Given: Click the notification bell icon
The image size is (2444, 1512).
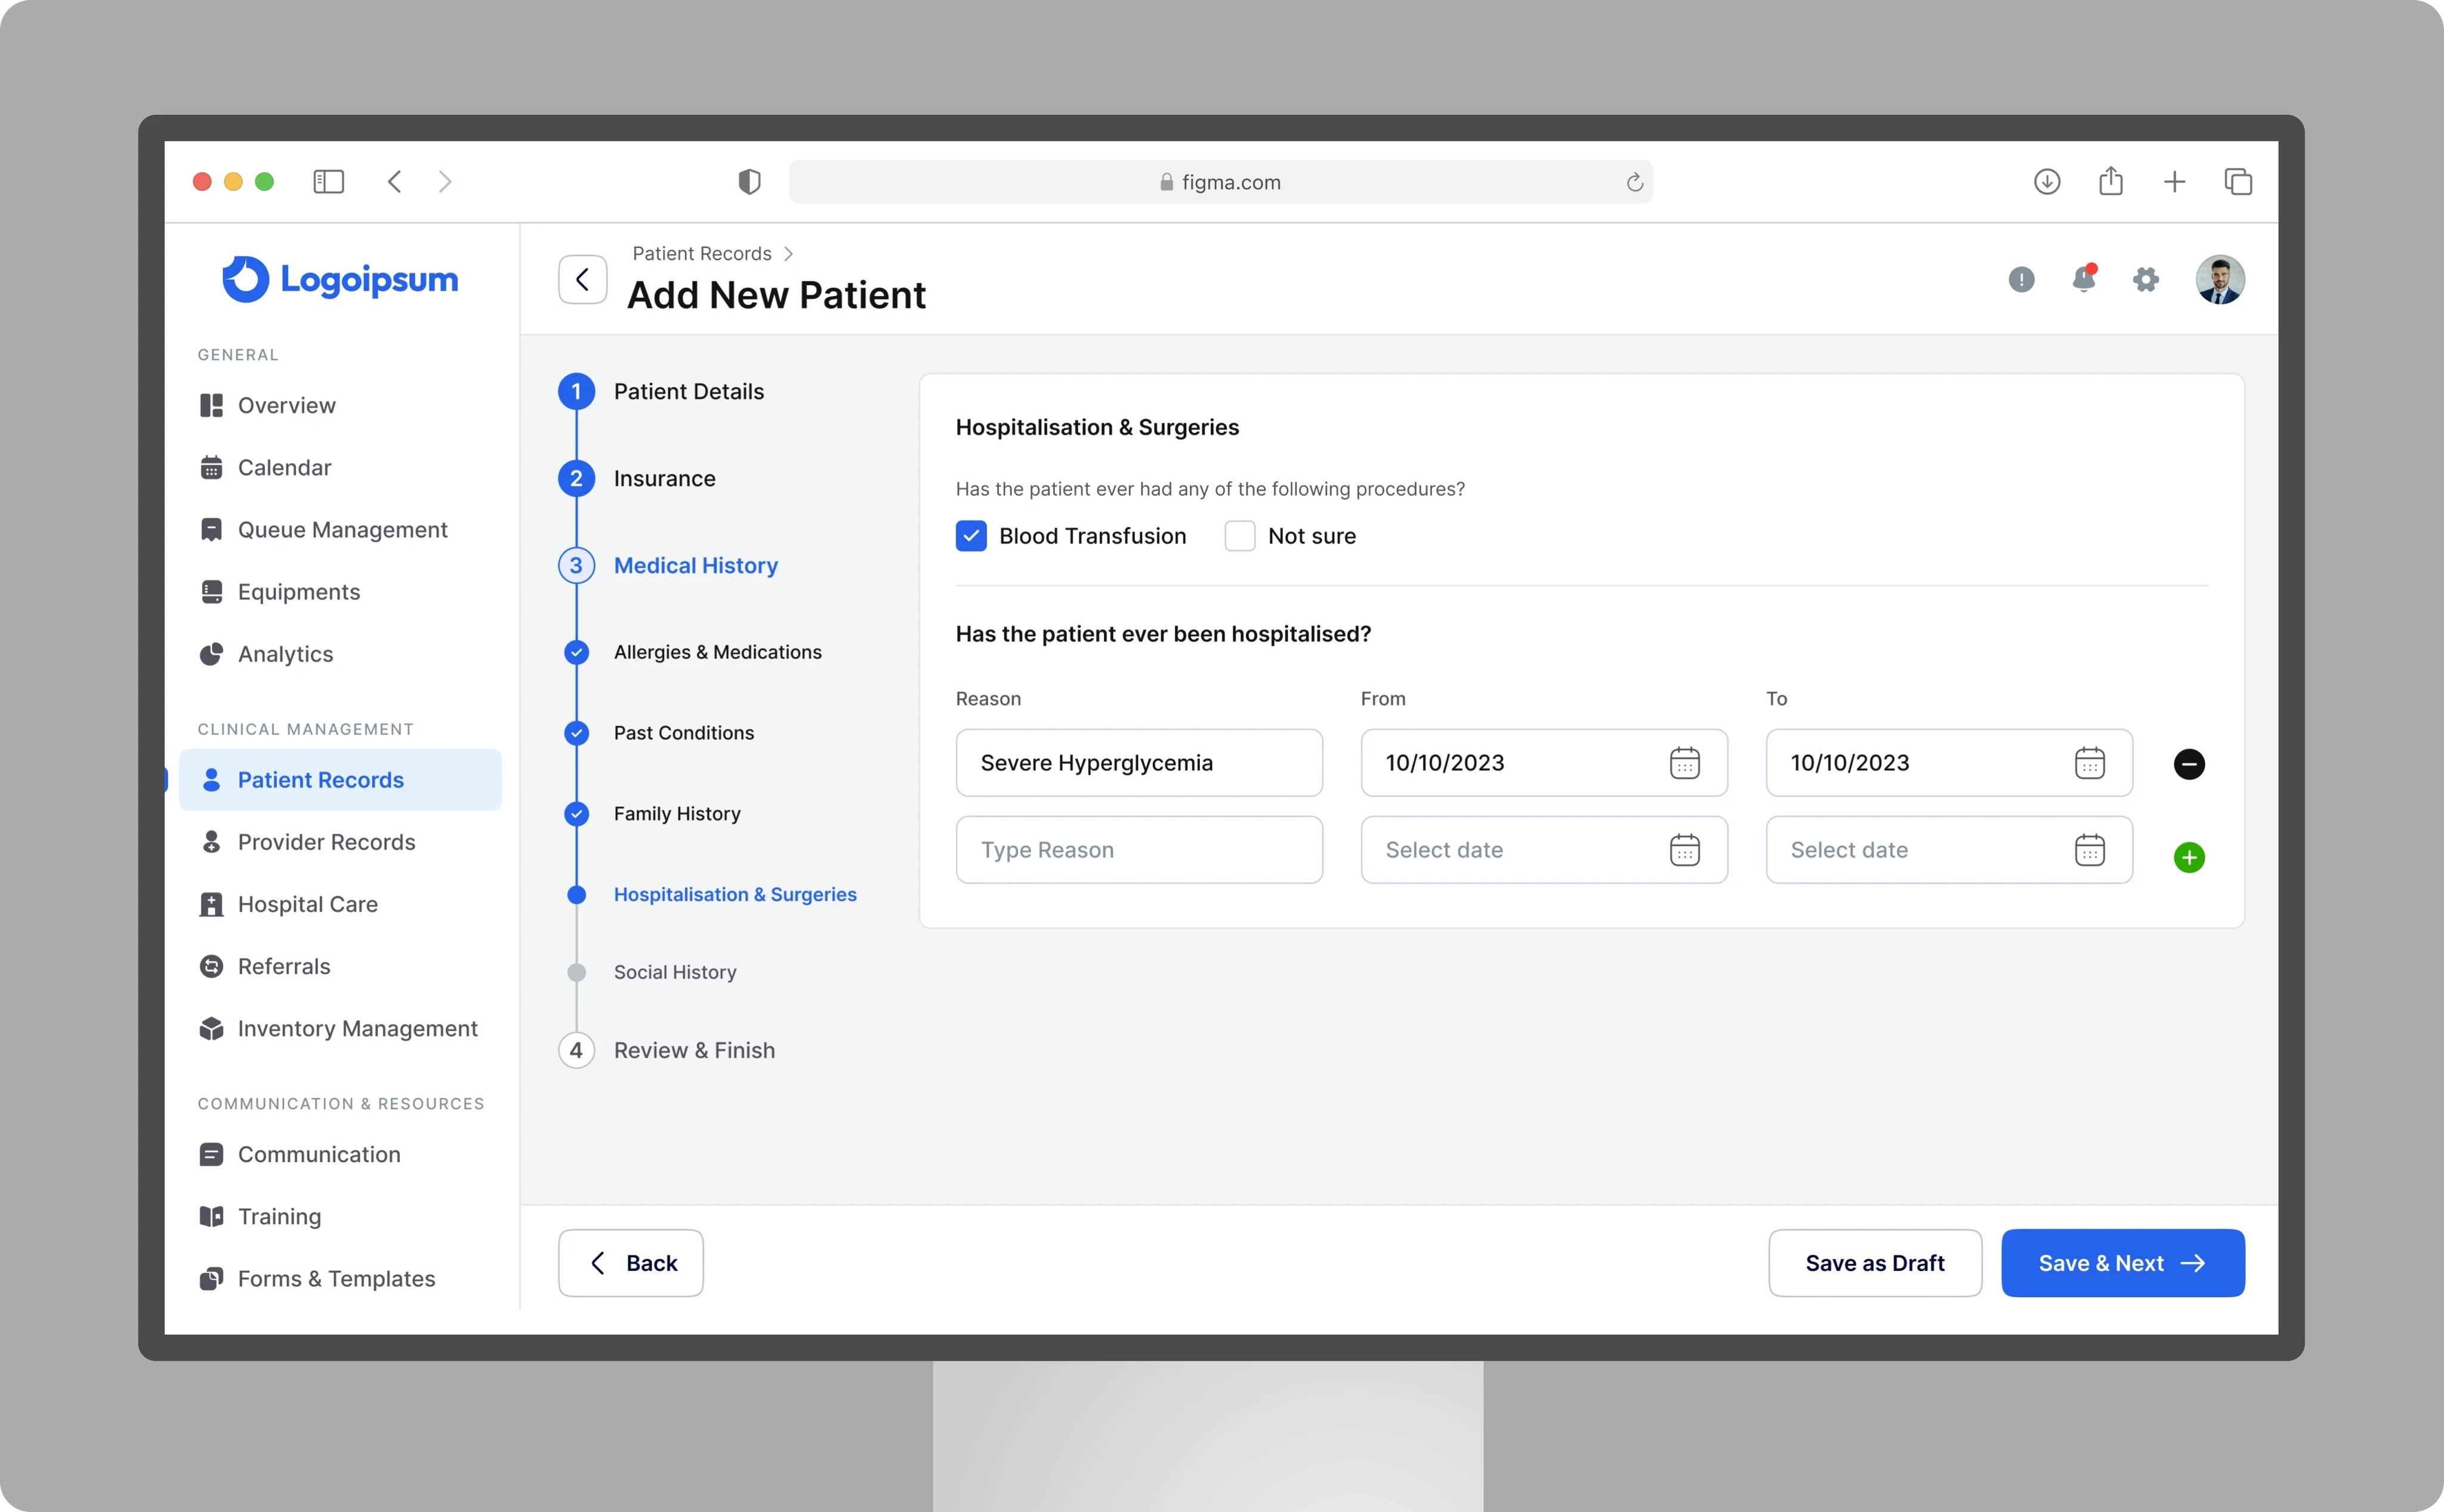Looking at the screenshot, I should click(x=2083, y=279).
